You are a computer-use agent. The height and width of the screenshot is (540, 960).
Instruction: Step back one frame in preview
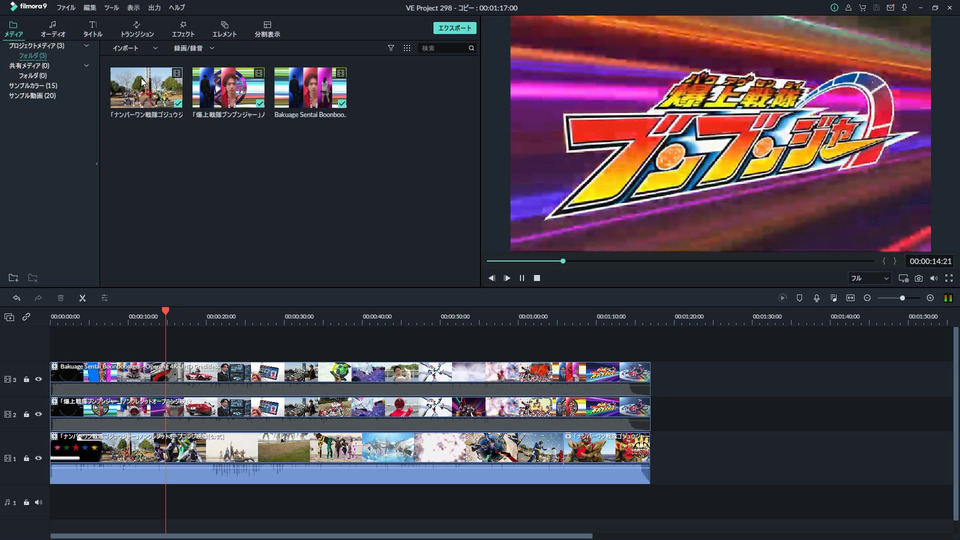[x=492, y=278]
